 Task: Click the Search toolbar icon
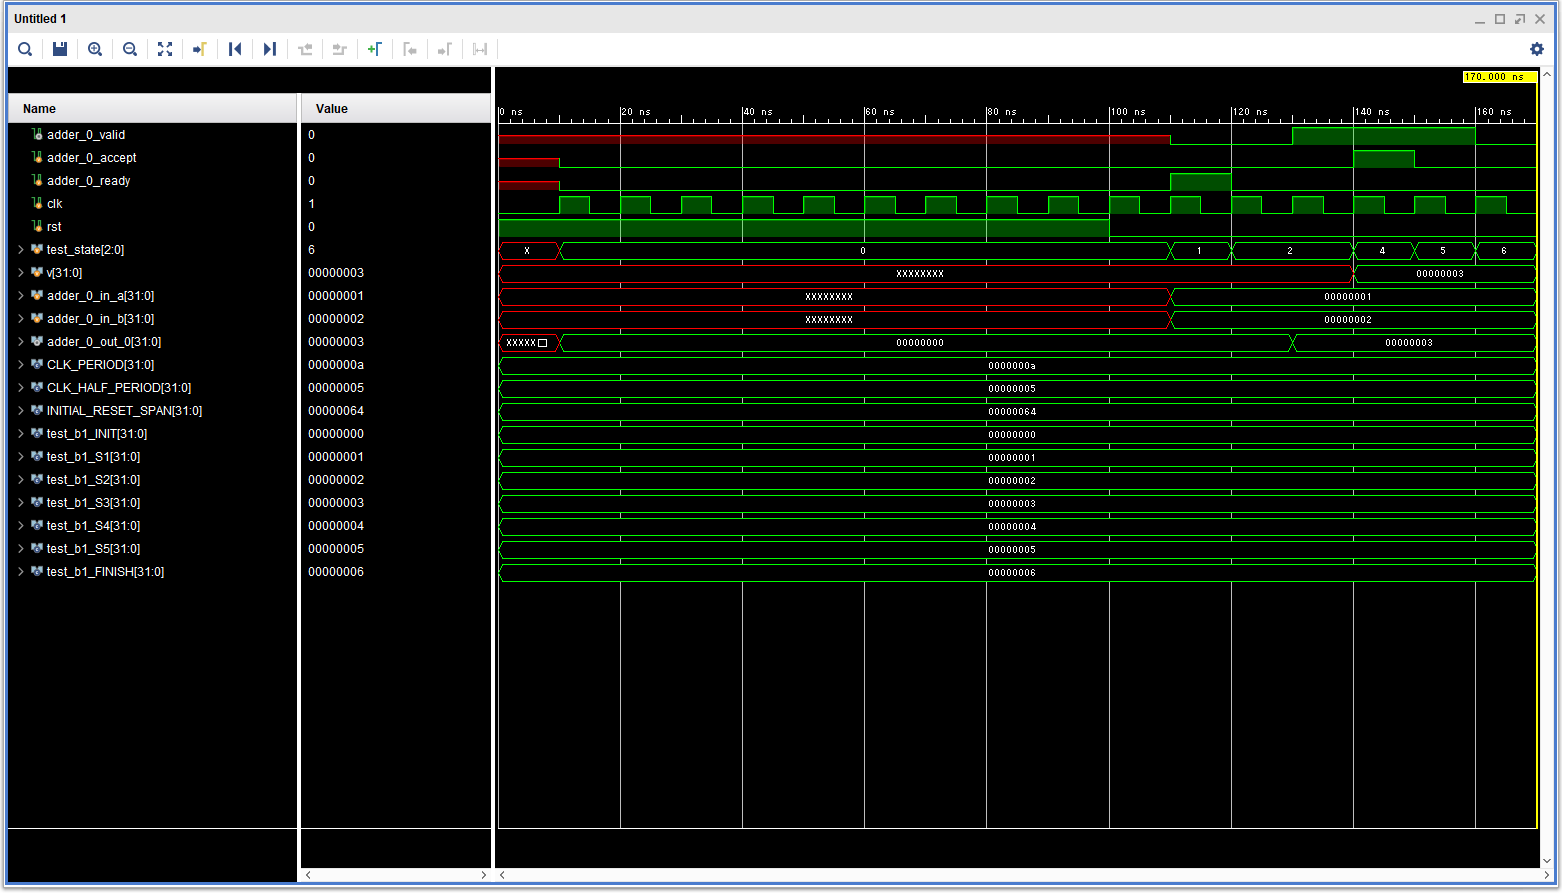pos(25,49)
